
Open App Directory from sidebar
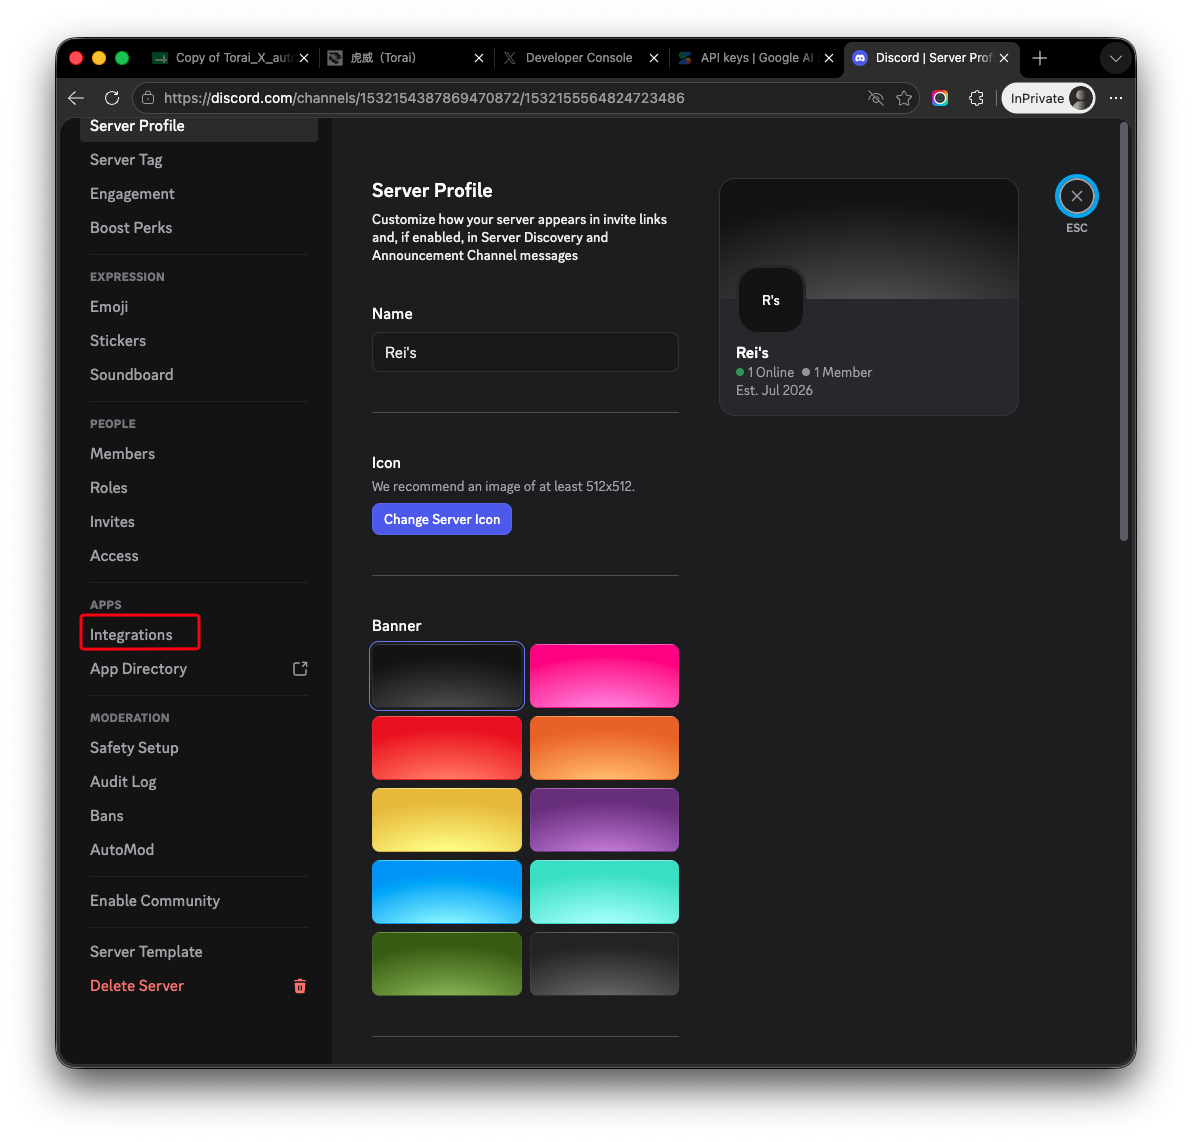pos(198,668)
